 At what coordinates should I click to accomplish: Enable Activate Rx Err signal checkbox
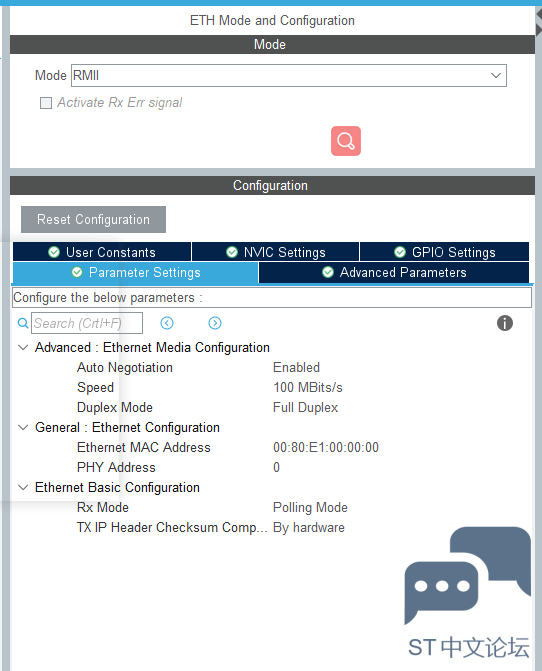(x=46, y=103)
